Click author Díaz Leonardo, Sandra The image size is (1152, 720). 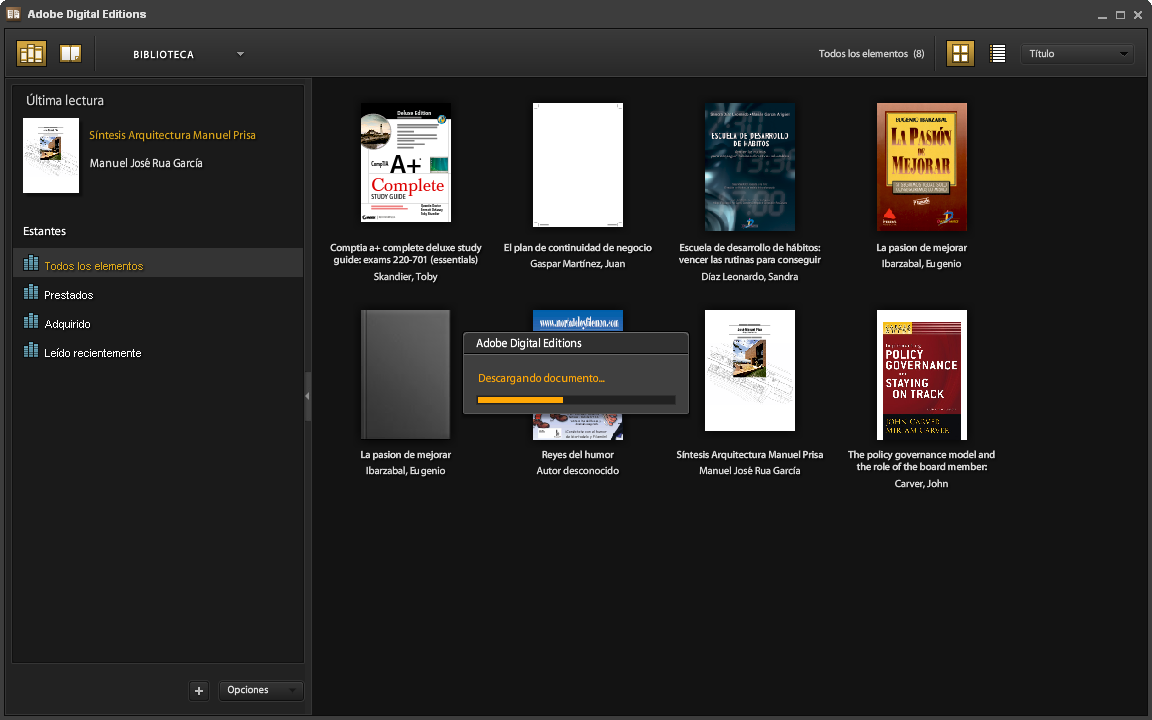click(x=749, y=277)
